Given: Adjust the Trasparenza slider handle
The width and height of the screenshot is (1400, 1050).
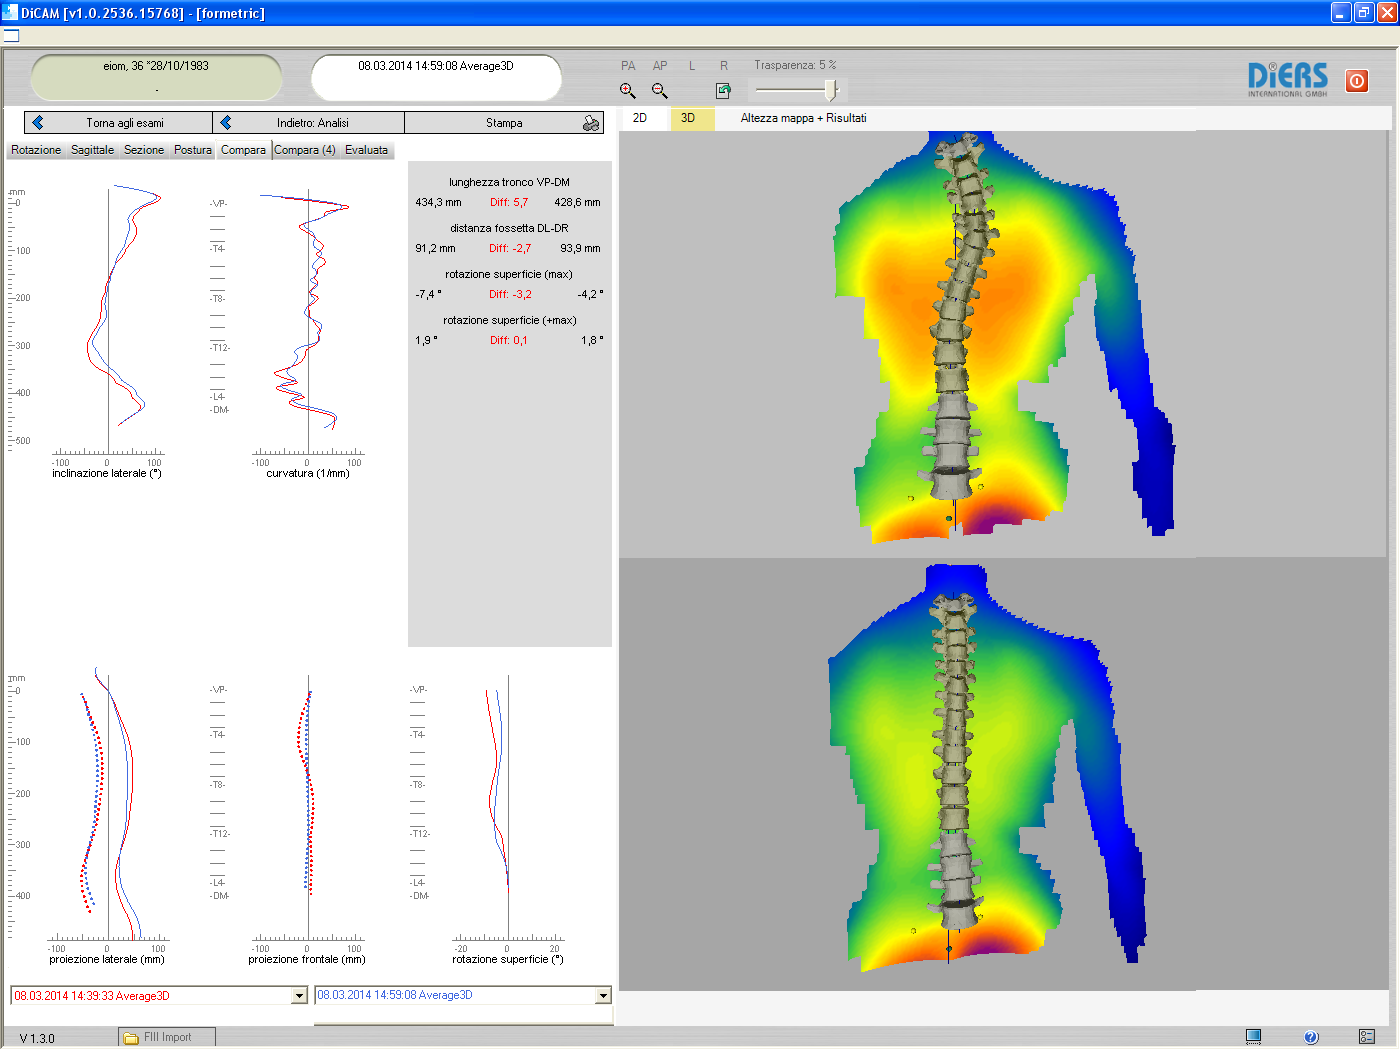Looking at the screenshot, I should [x=830, y=91].
